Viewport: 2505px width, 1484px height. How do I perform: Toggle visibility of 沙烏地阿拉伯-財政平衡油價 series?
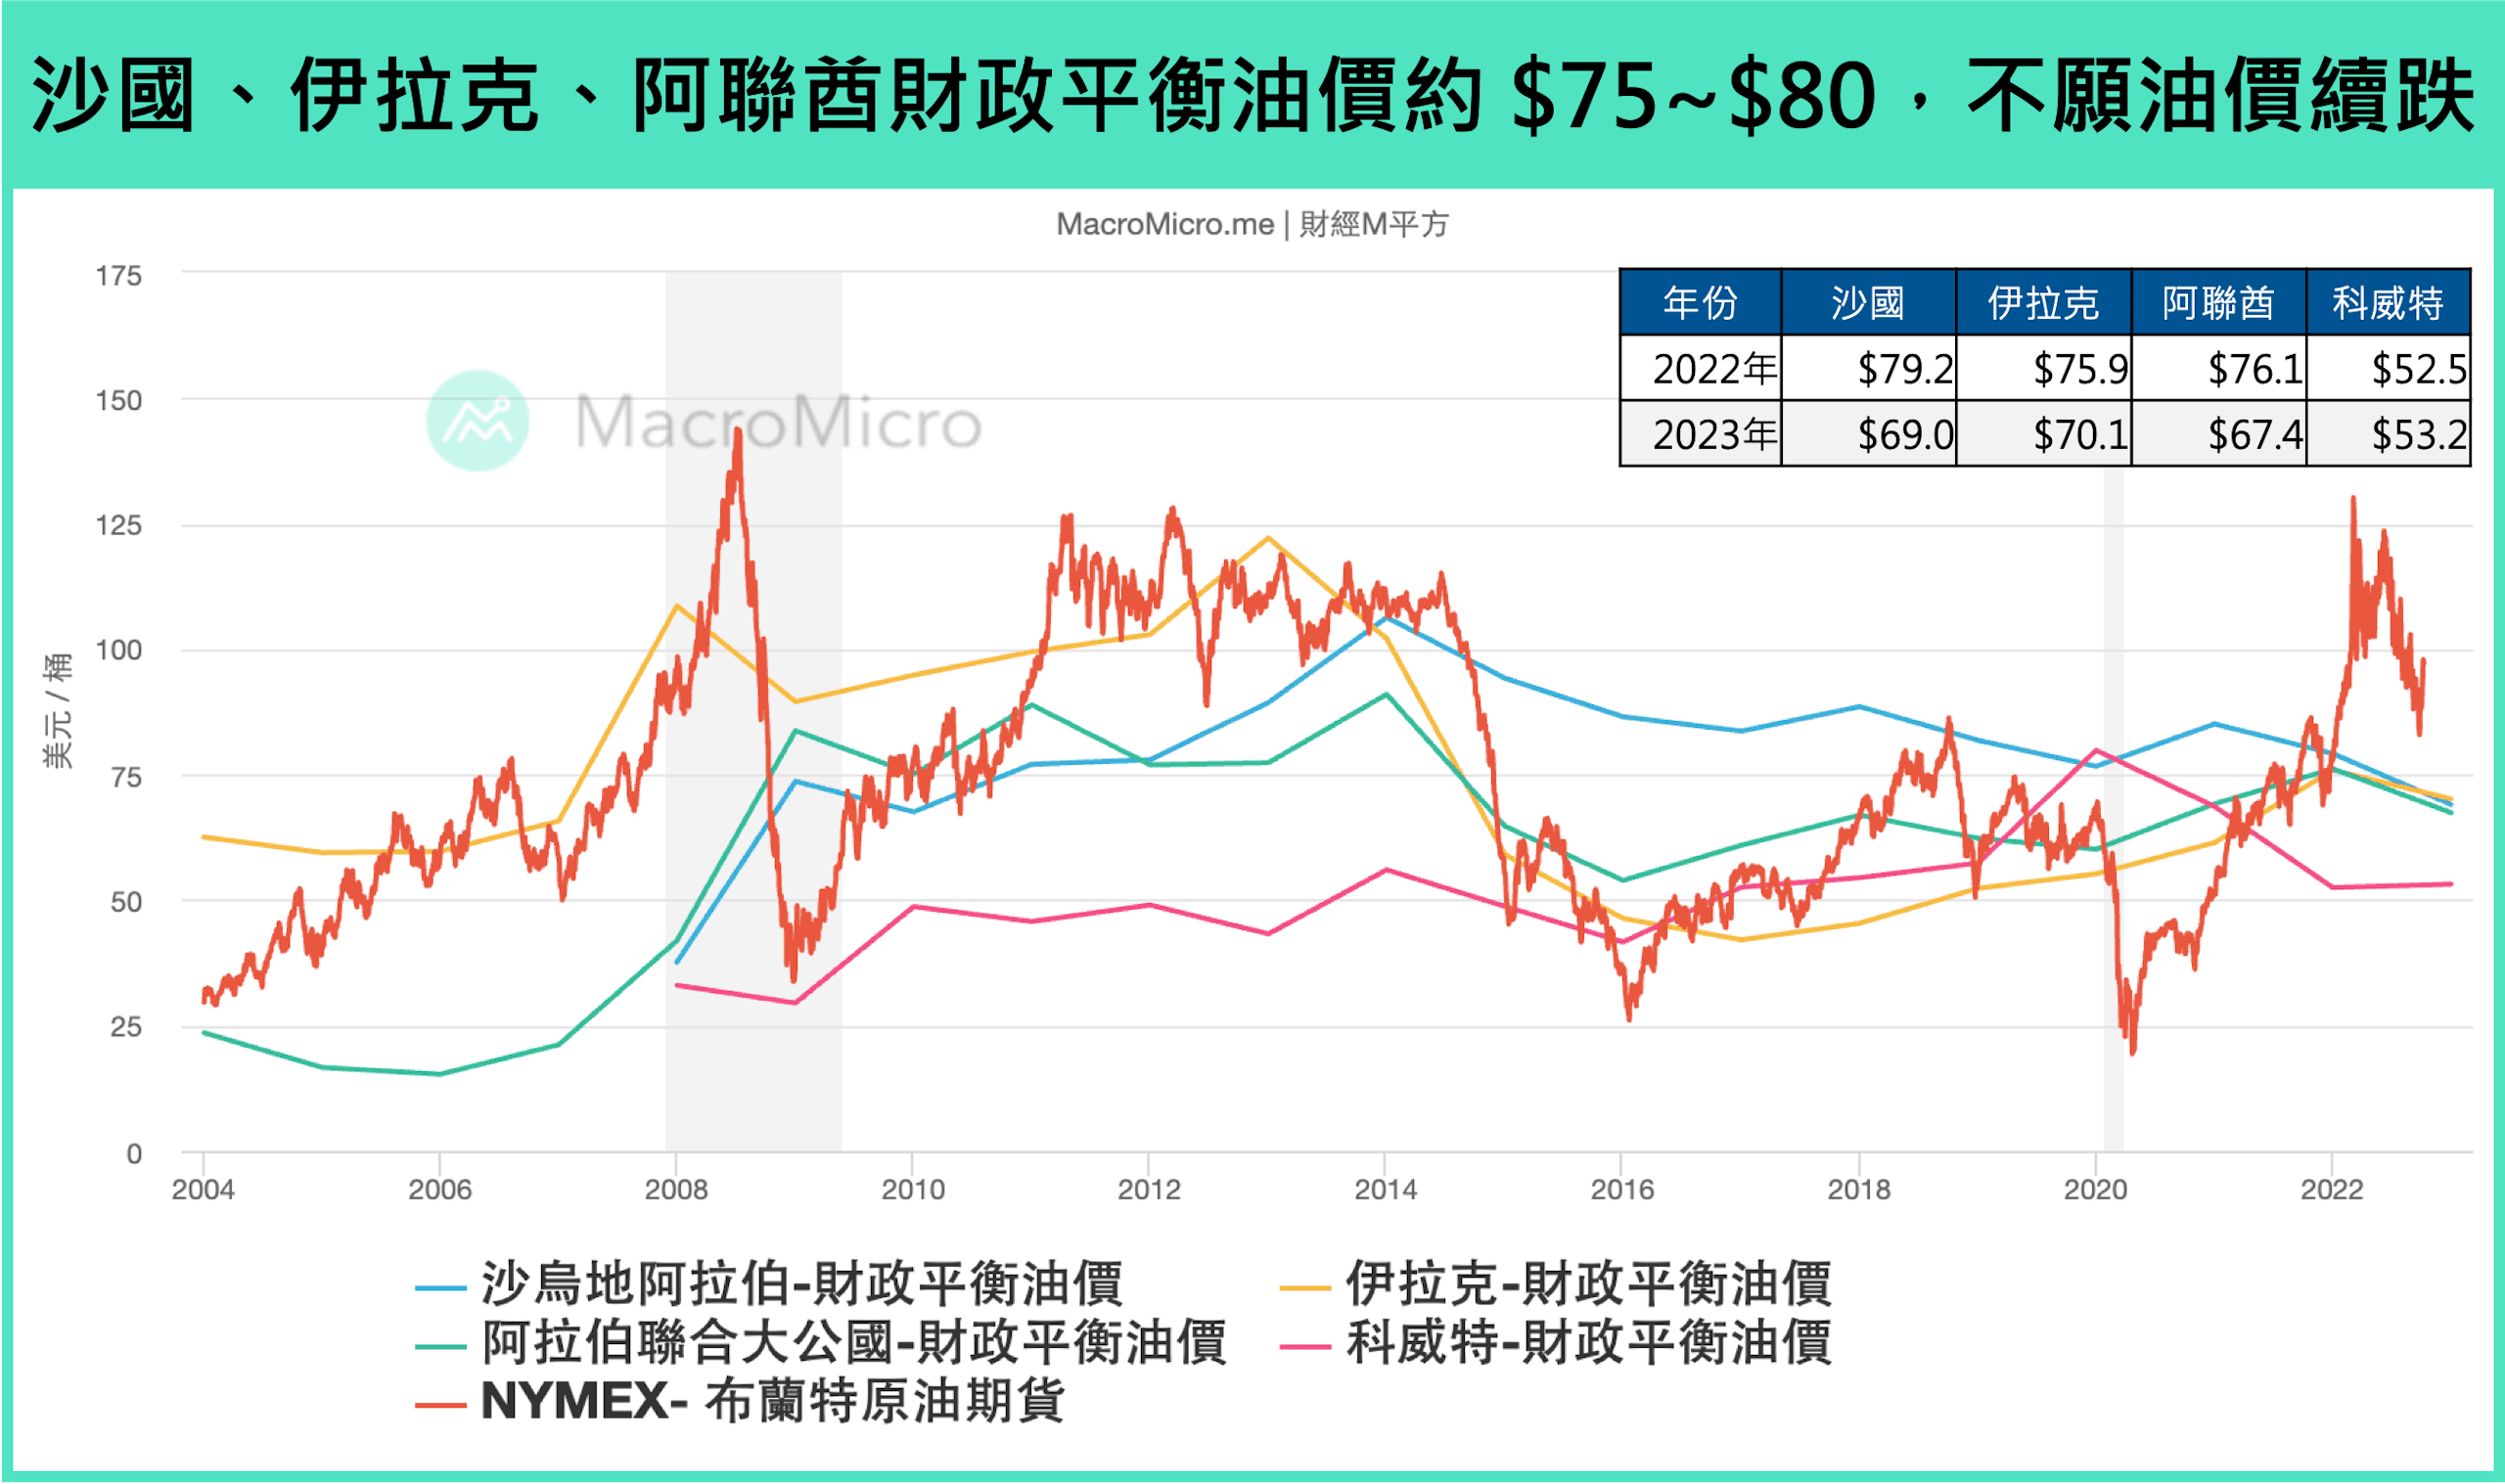point(800,1289)
